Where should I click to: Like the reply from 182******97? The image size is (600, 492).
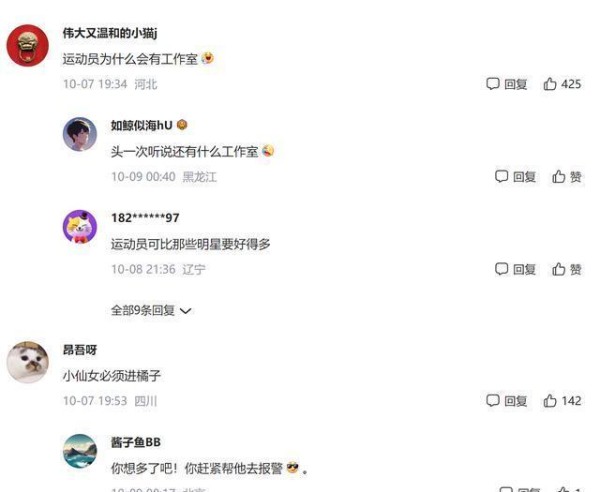tap(567, 269)
